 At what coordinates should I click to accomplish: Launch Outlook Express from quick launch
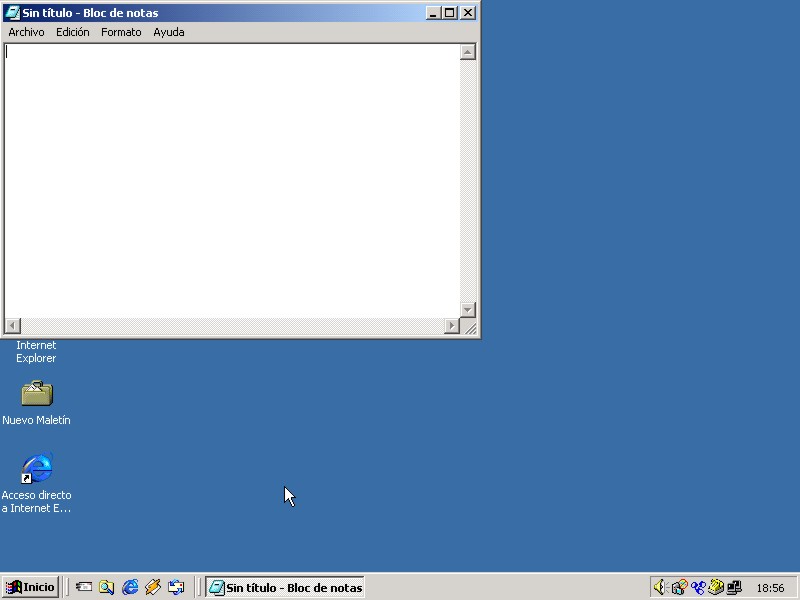tap(176, 587)
